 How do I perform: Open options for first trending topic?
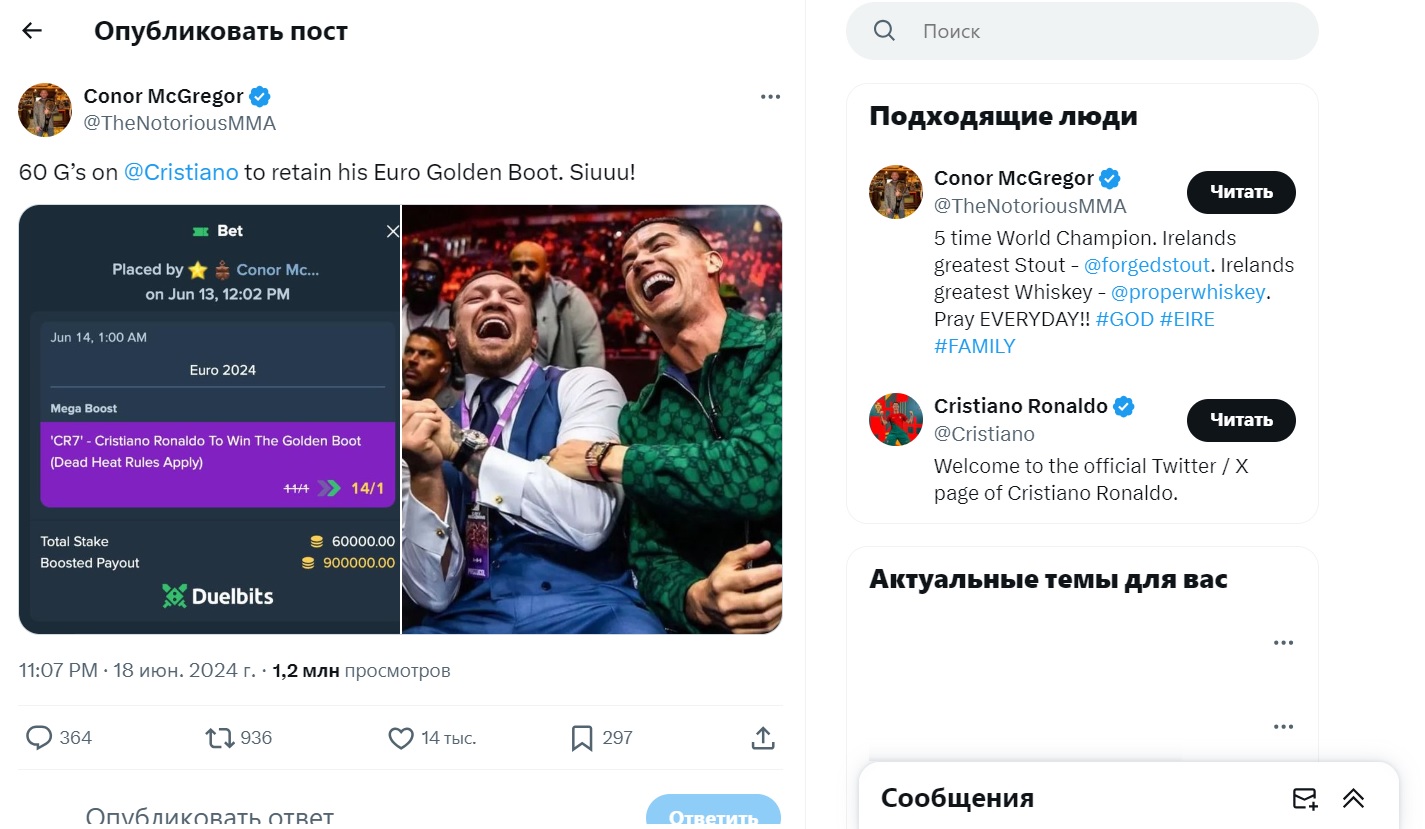point(1283,643)
